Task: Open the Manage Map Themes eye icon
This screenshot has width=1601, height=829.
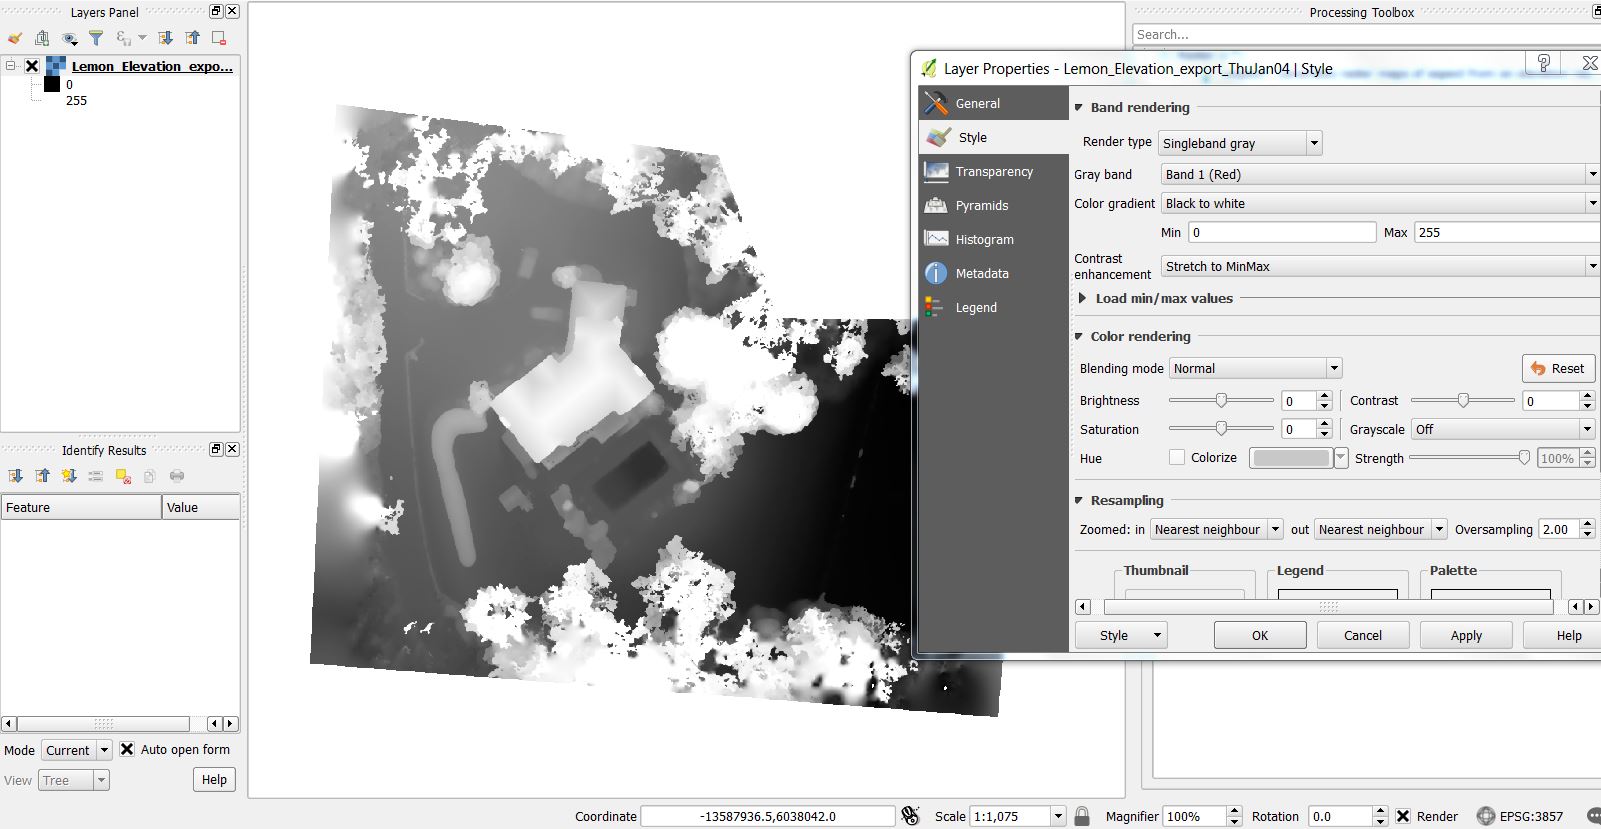Action: click(x=69, y=38)
